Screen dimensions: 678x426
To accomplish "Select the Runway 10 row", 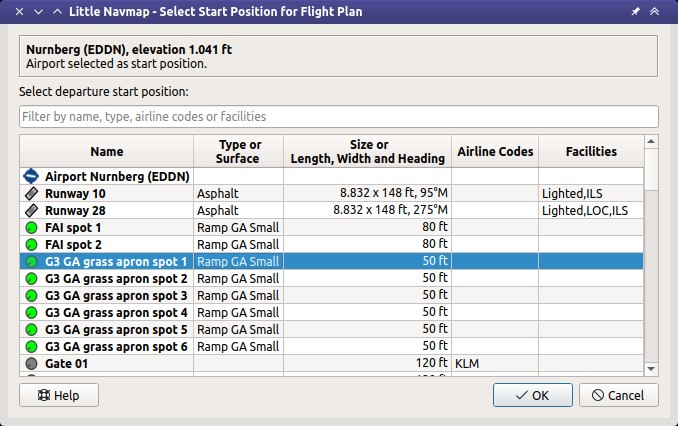I will (x=332, y=193).
